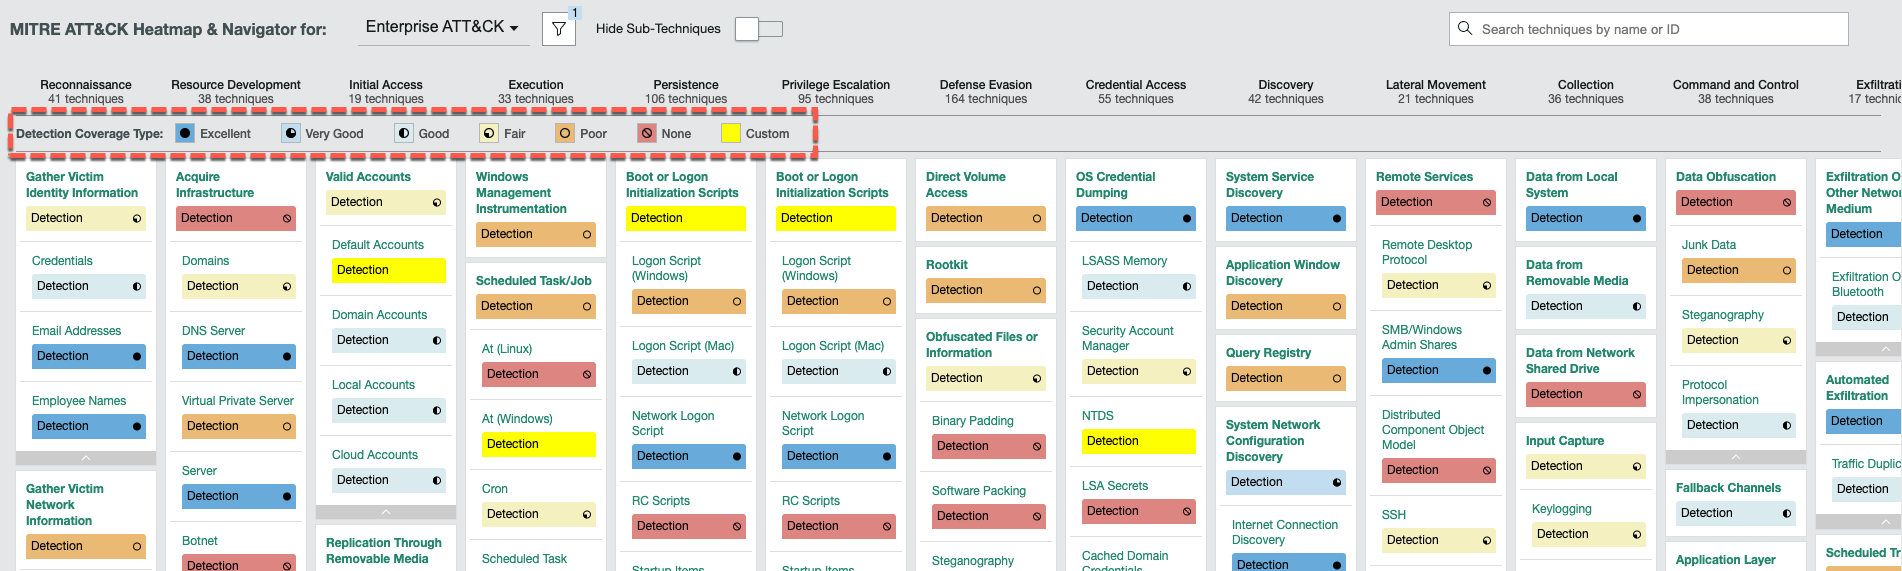
Task: Click Query Registry detection poor icon
Action: 1337,378
